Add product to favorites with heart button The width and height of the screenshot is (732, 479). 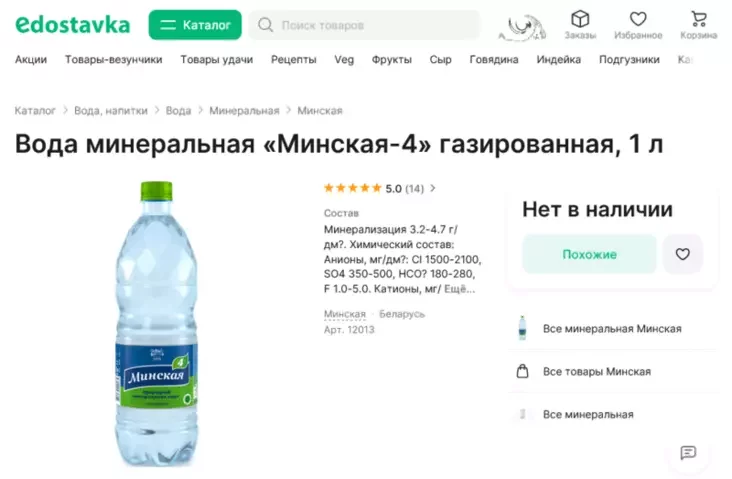pyautogui.click(x=682, y=254)
